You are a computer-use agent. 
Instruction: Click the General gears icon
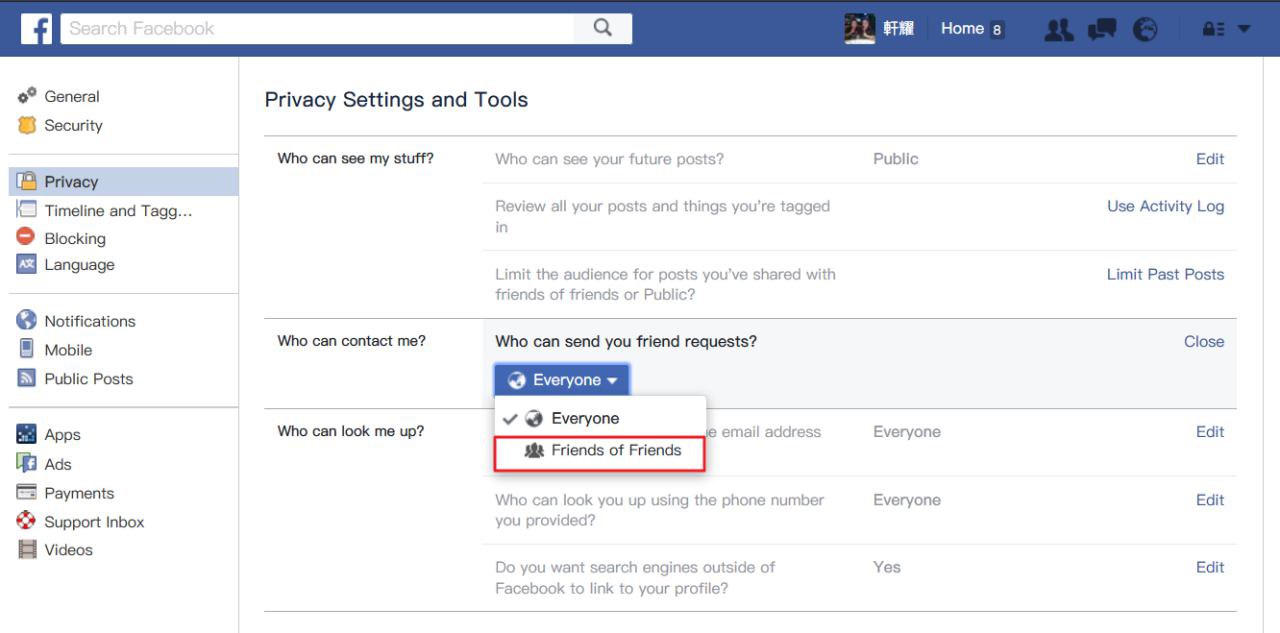tap(27, 96)
